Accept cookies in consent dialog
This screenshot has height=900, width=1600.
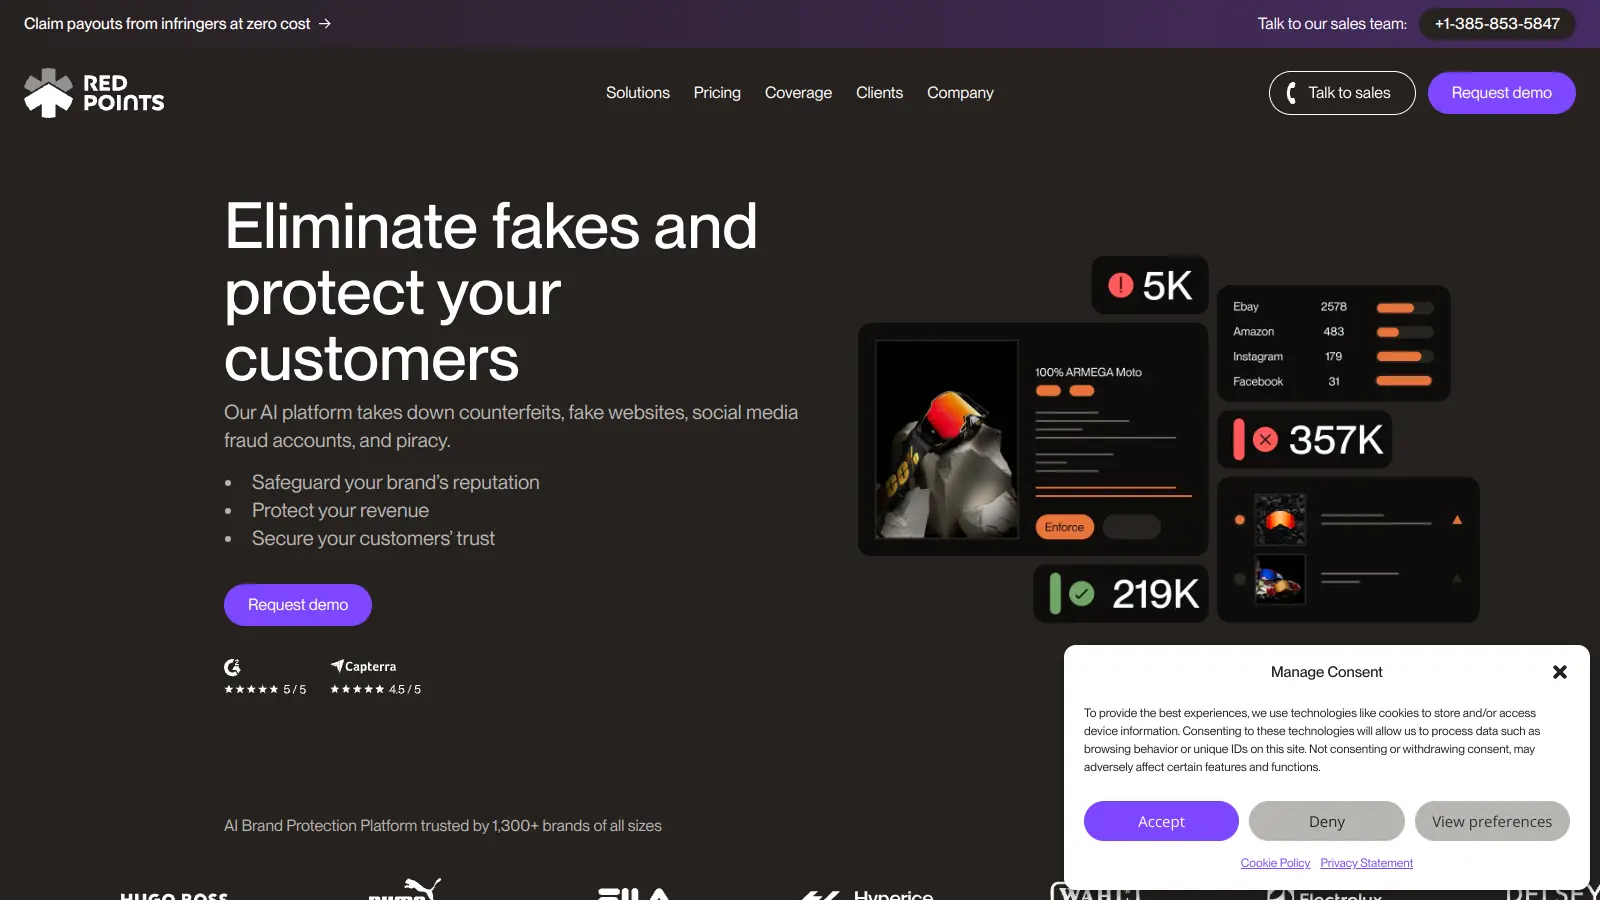[x=1161, y=821]
